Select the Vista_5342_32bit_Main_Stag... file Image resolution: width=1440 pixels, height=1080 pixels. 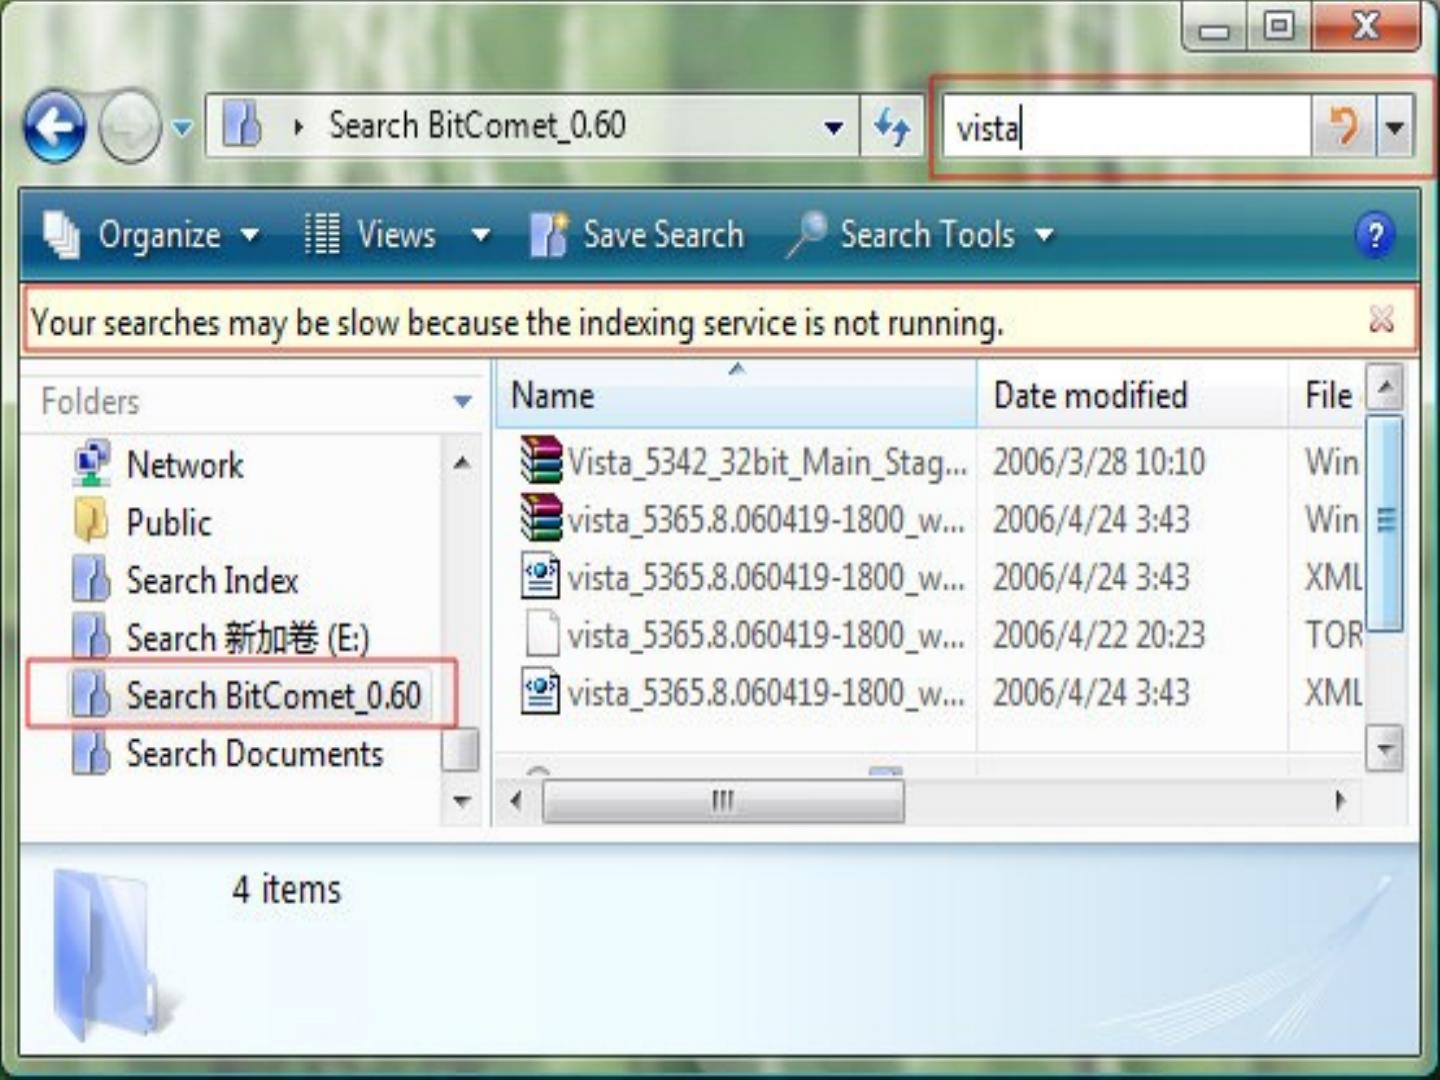(767, 463)
